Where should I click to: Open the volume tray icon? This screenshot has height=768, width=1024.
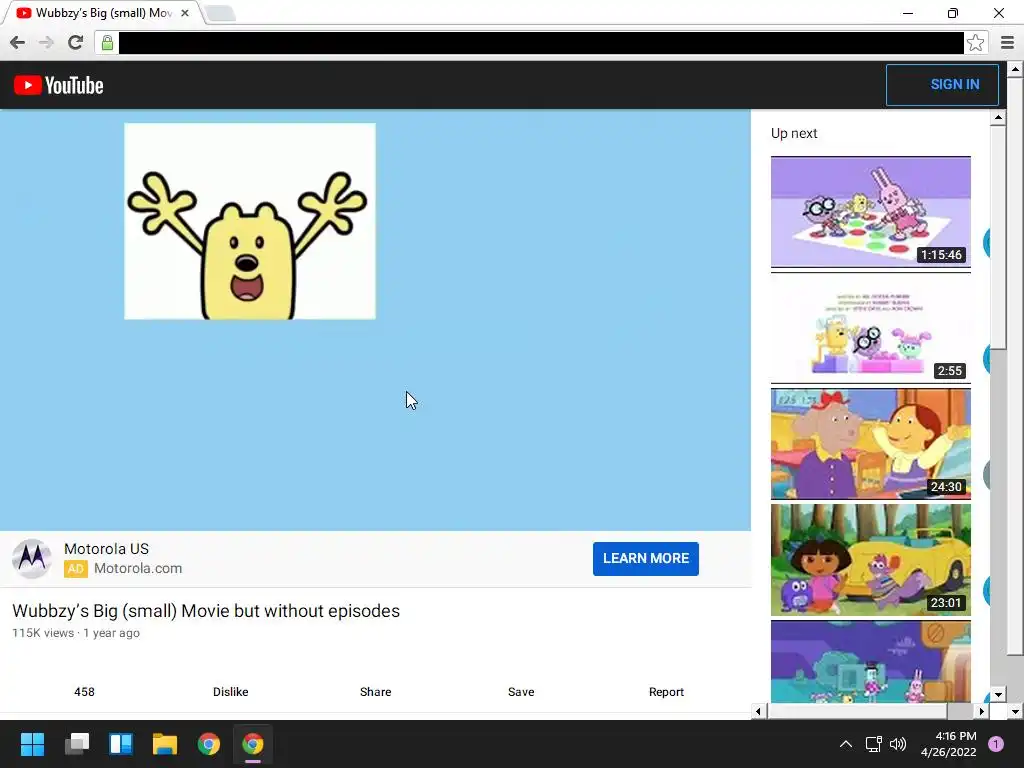(898, 744)
